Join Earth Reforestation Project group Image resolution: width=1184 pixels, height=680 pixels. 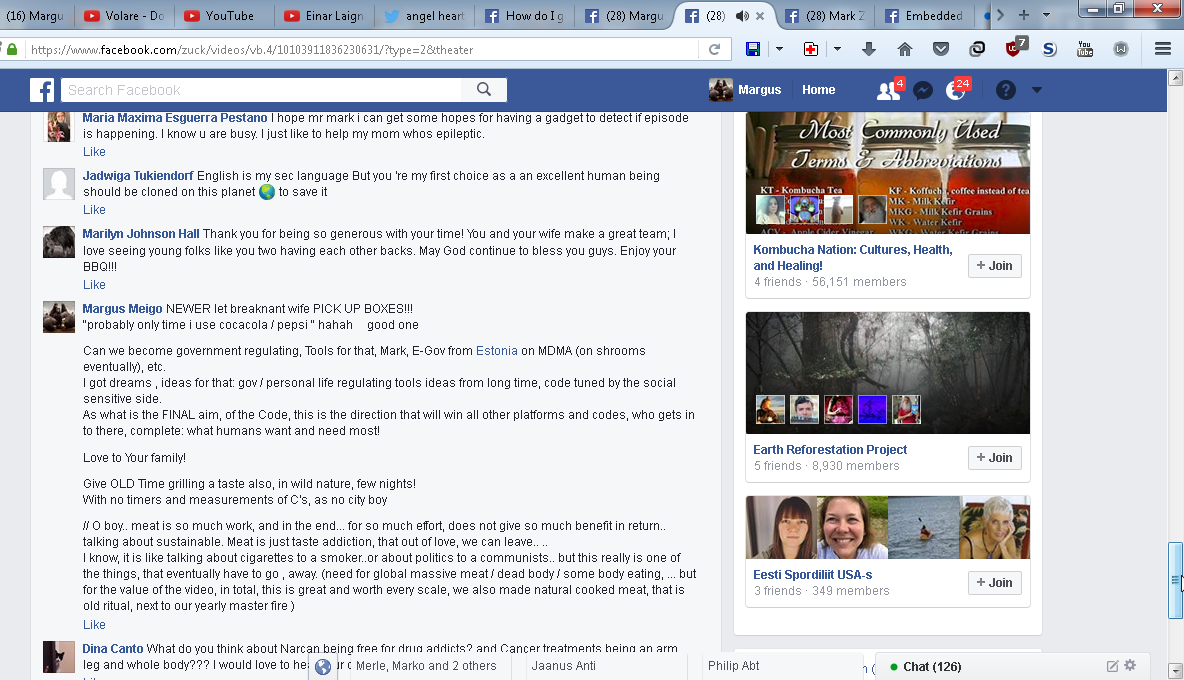(994, 457)
